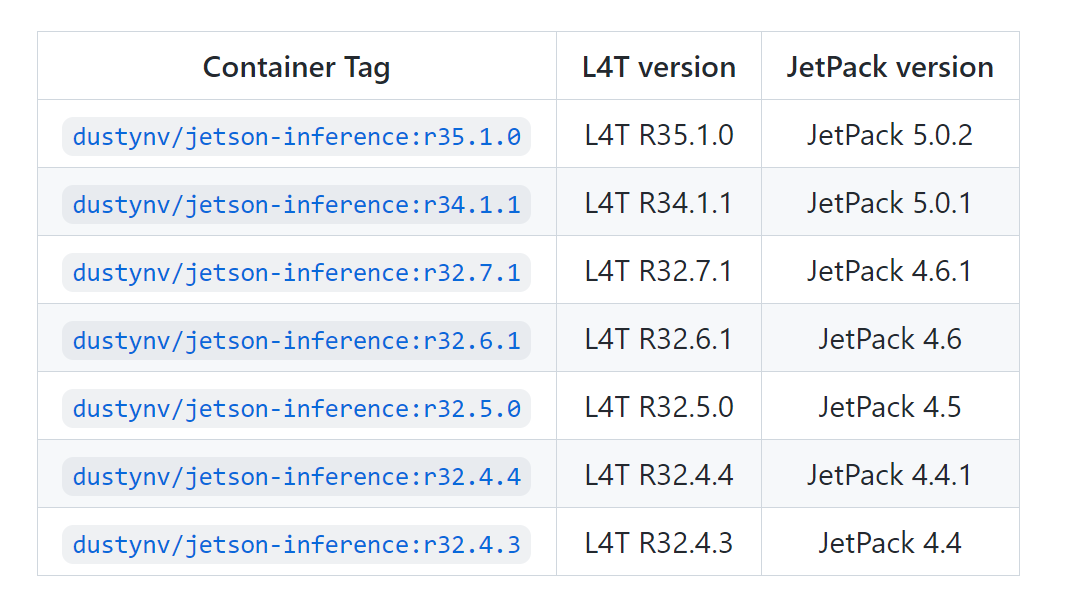
Task: Open the dustynv/jetson-inference:r35.1.0 container link
Action: [x=296, y=136]
